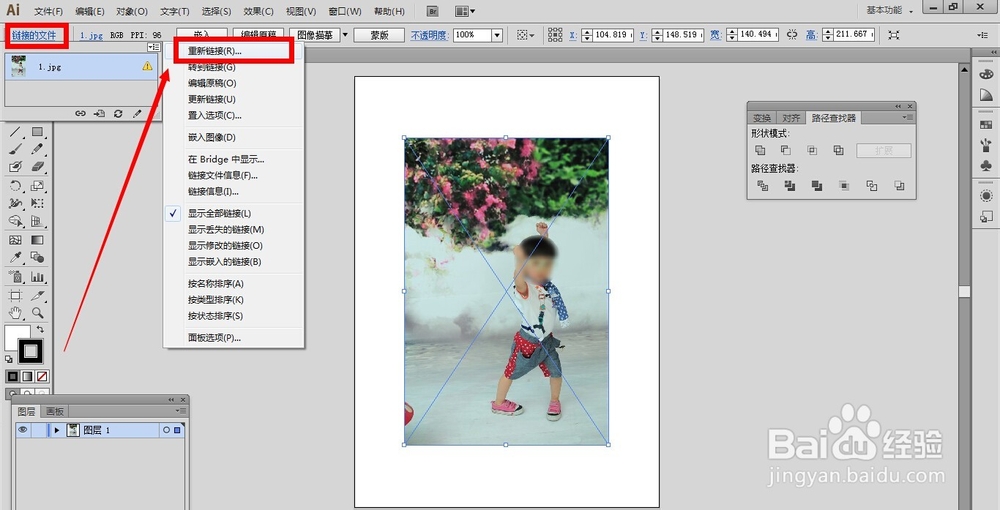Click the 蒙版 button
Screen dimensions: 1000x510
379,36
